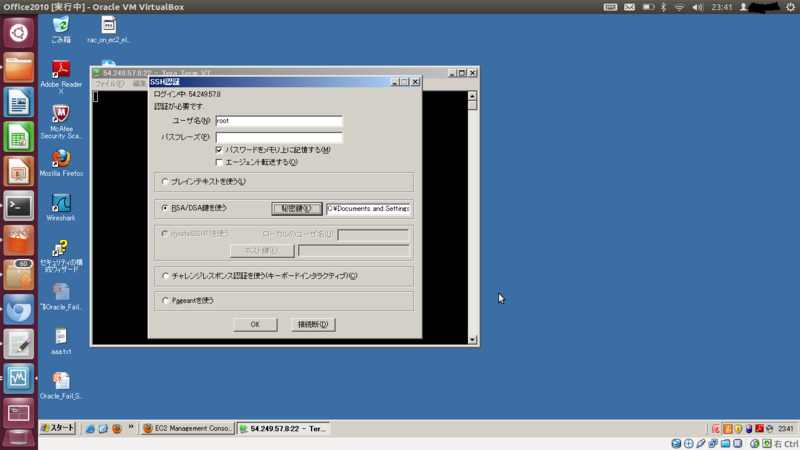The width and height of the screenshot is (800, 450).
Task: Open the system settings gear menu
Action: click(x=790, y=7)
